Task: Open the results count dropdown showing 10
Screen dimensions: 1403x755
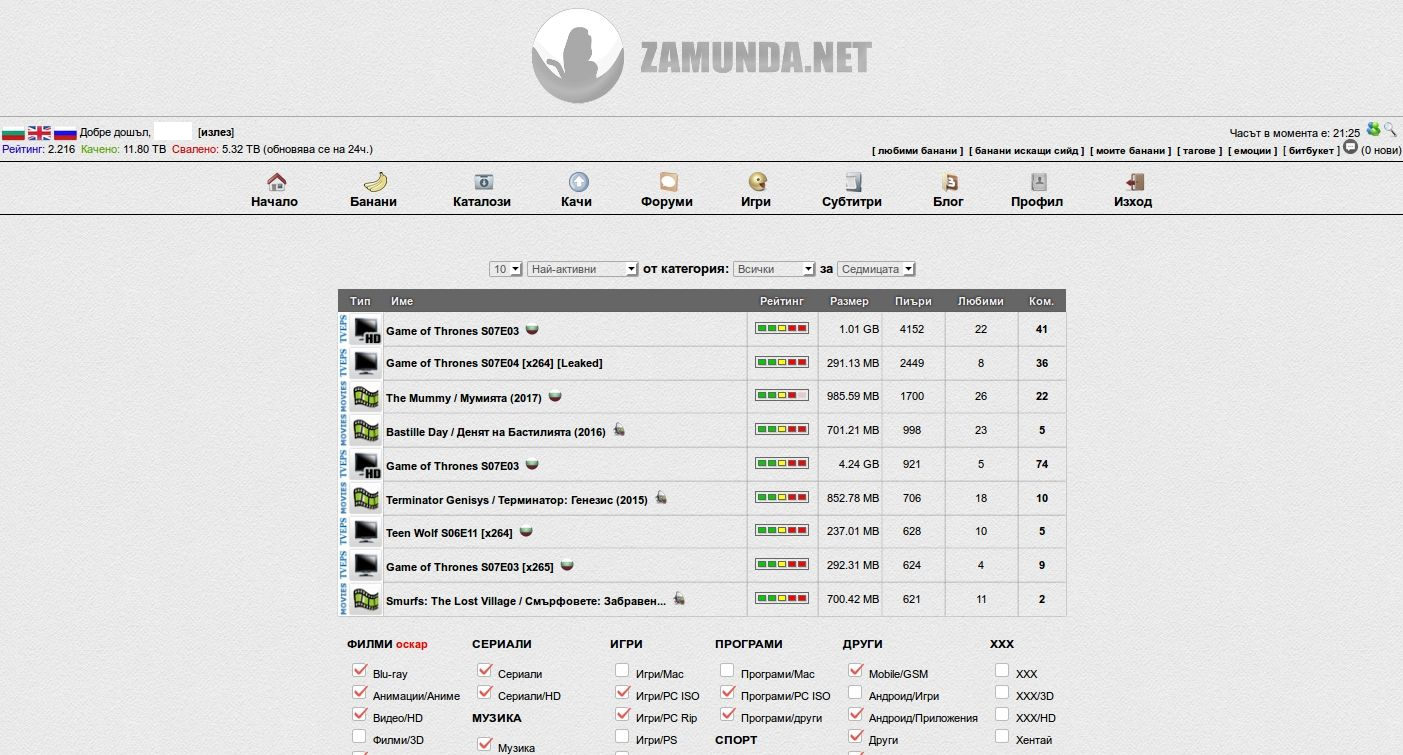Action: [505, 269]
